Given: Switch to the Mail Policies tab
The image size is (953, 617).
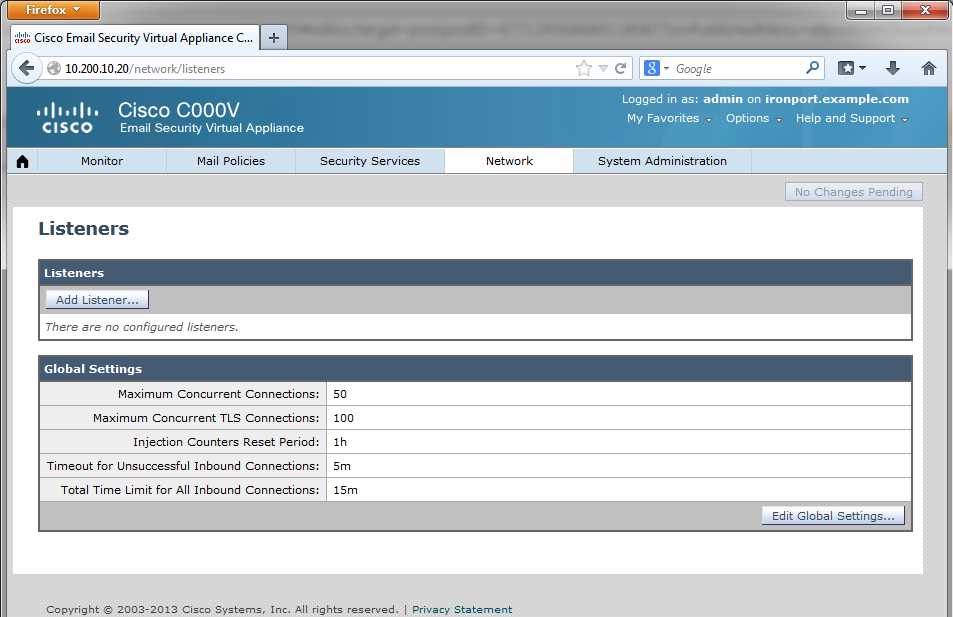Looking at the screenshot, I should tap(230, 160).
